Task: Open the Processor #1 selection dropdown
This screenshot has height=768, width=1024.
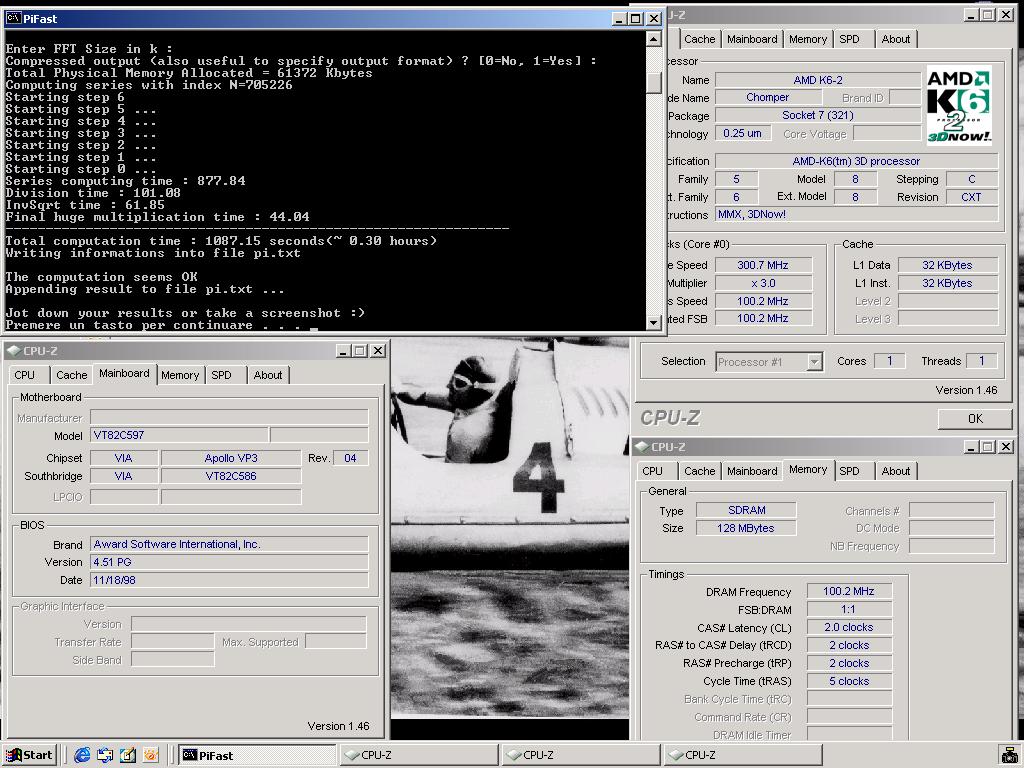Action: 814,362
